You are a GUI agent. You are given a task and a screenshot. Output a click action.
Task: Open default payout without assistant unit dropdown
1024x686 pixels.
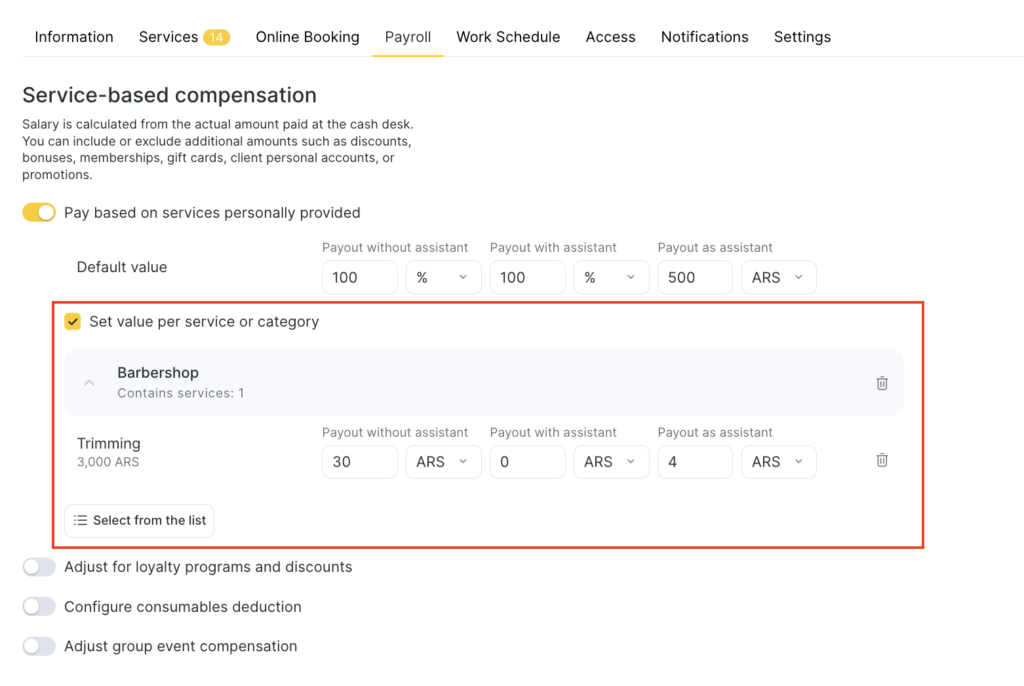tap(443, 278)
